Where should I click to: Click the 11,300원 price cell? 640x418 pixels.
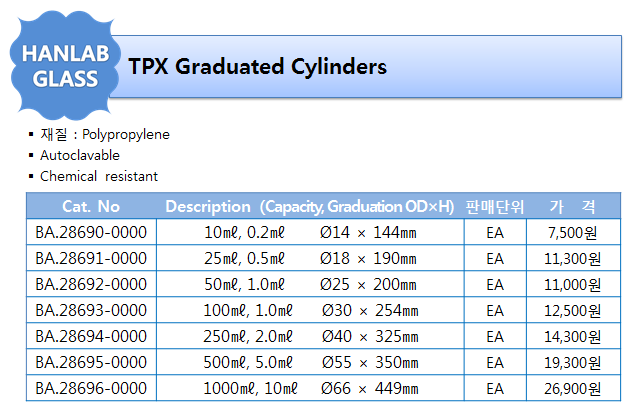(573, 258)
